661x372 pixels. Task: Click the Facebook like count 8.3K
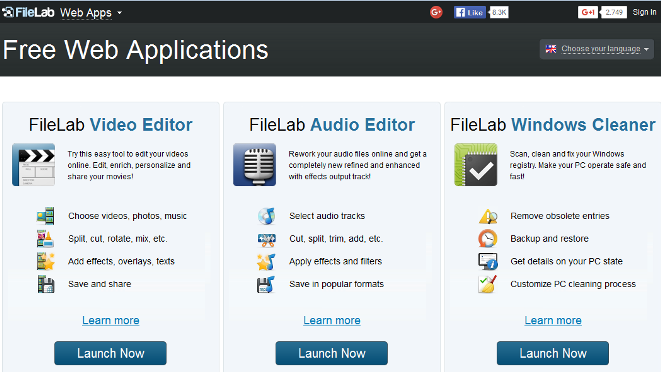pos(499,12)
